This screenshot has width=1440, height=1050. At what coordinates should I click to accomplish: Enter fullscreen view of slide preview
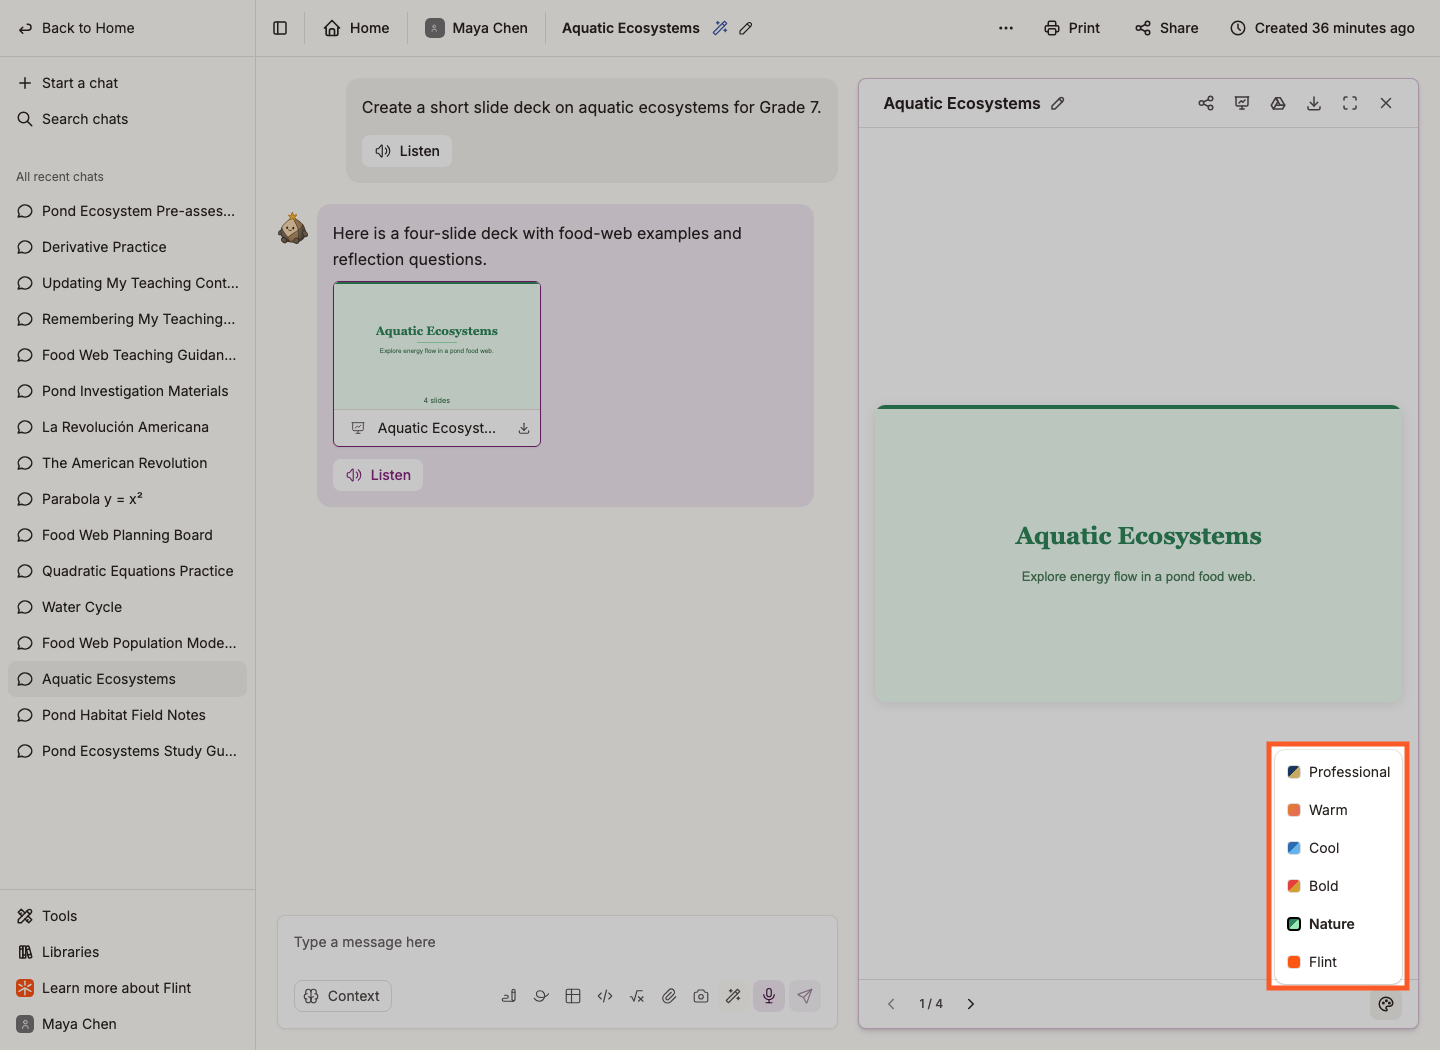[x=1350, y=103]
